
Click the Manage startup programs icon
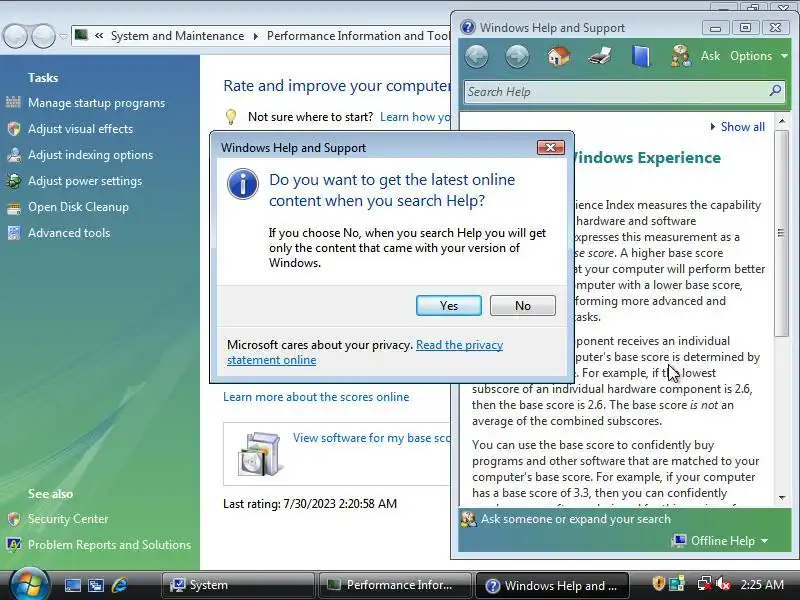pyautogui.click(x=14, y=103)
